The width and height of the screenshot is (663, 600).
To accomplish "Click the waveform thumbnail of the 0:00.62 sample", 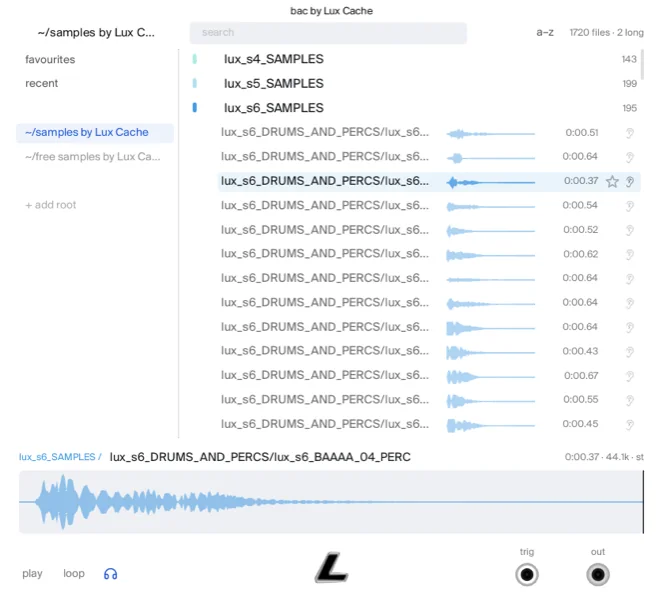I will (x=490, y=255).
